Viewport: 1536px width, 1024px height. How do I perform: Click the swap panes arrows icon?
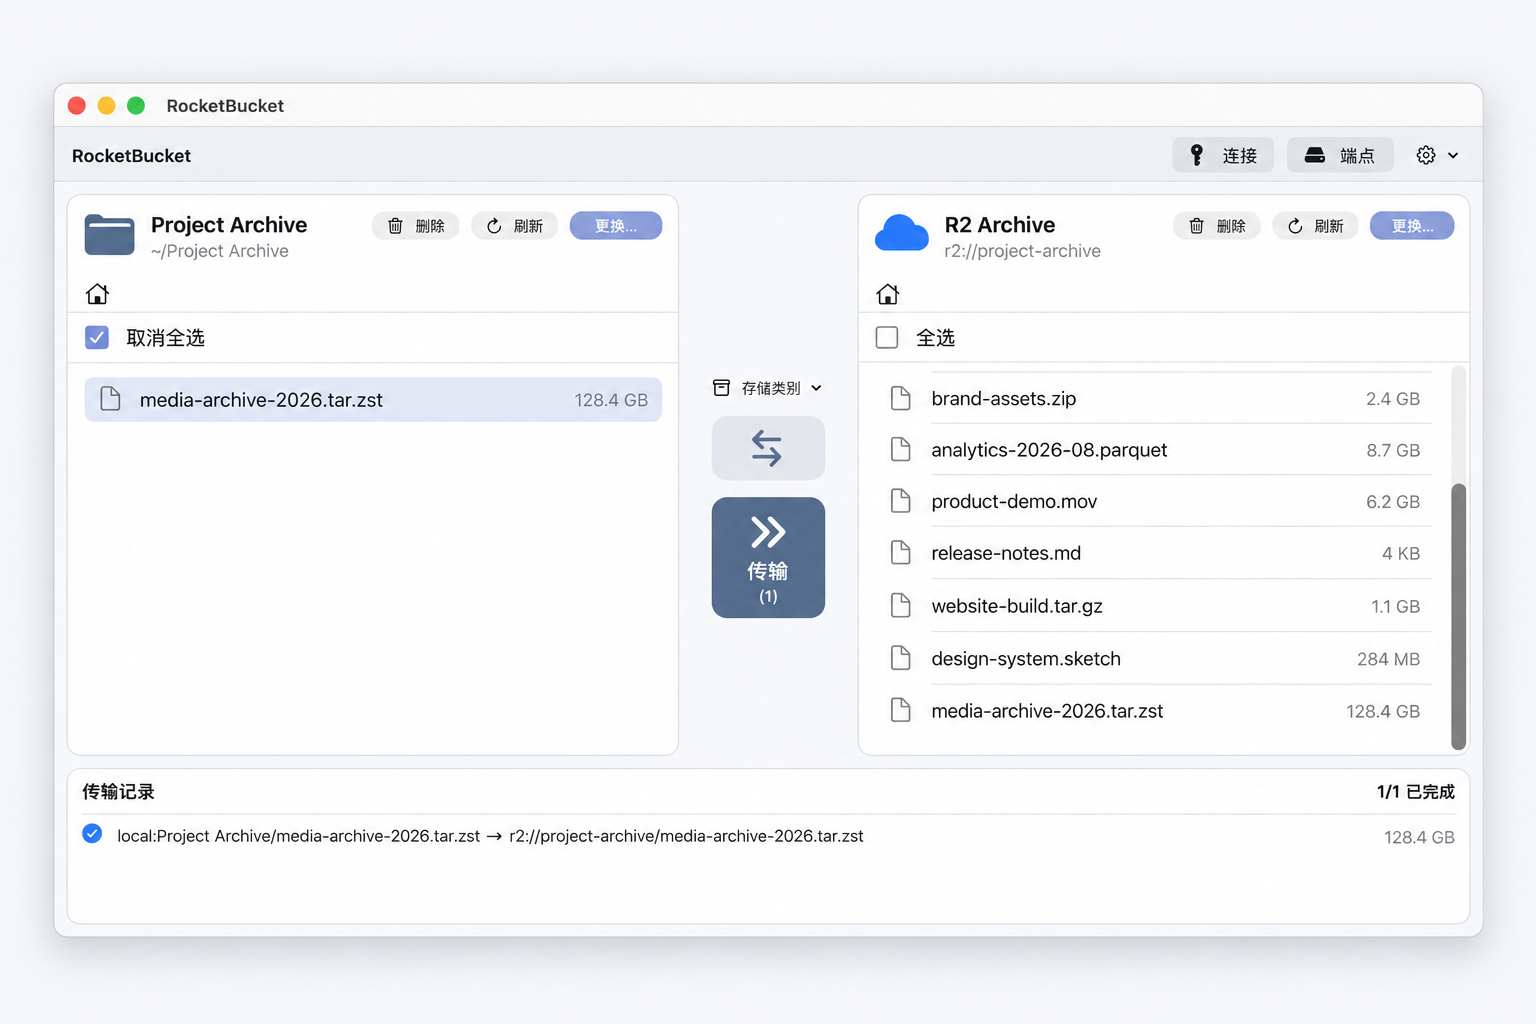coord(768,448)
